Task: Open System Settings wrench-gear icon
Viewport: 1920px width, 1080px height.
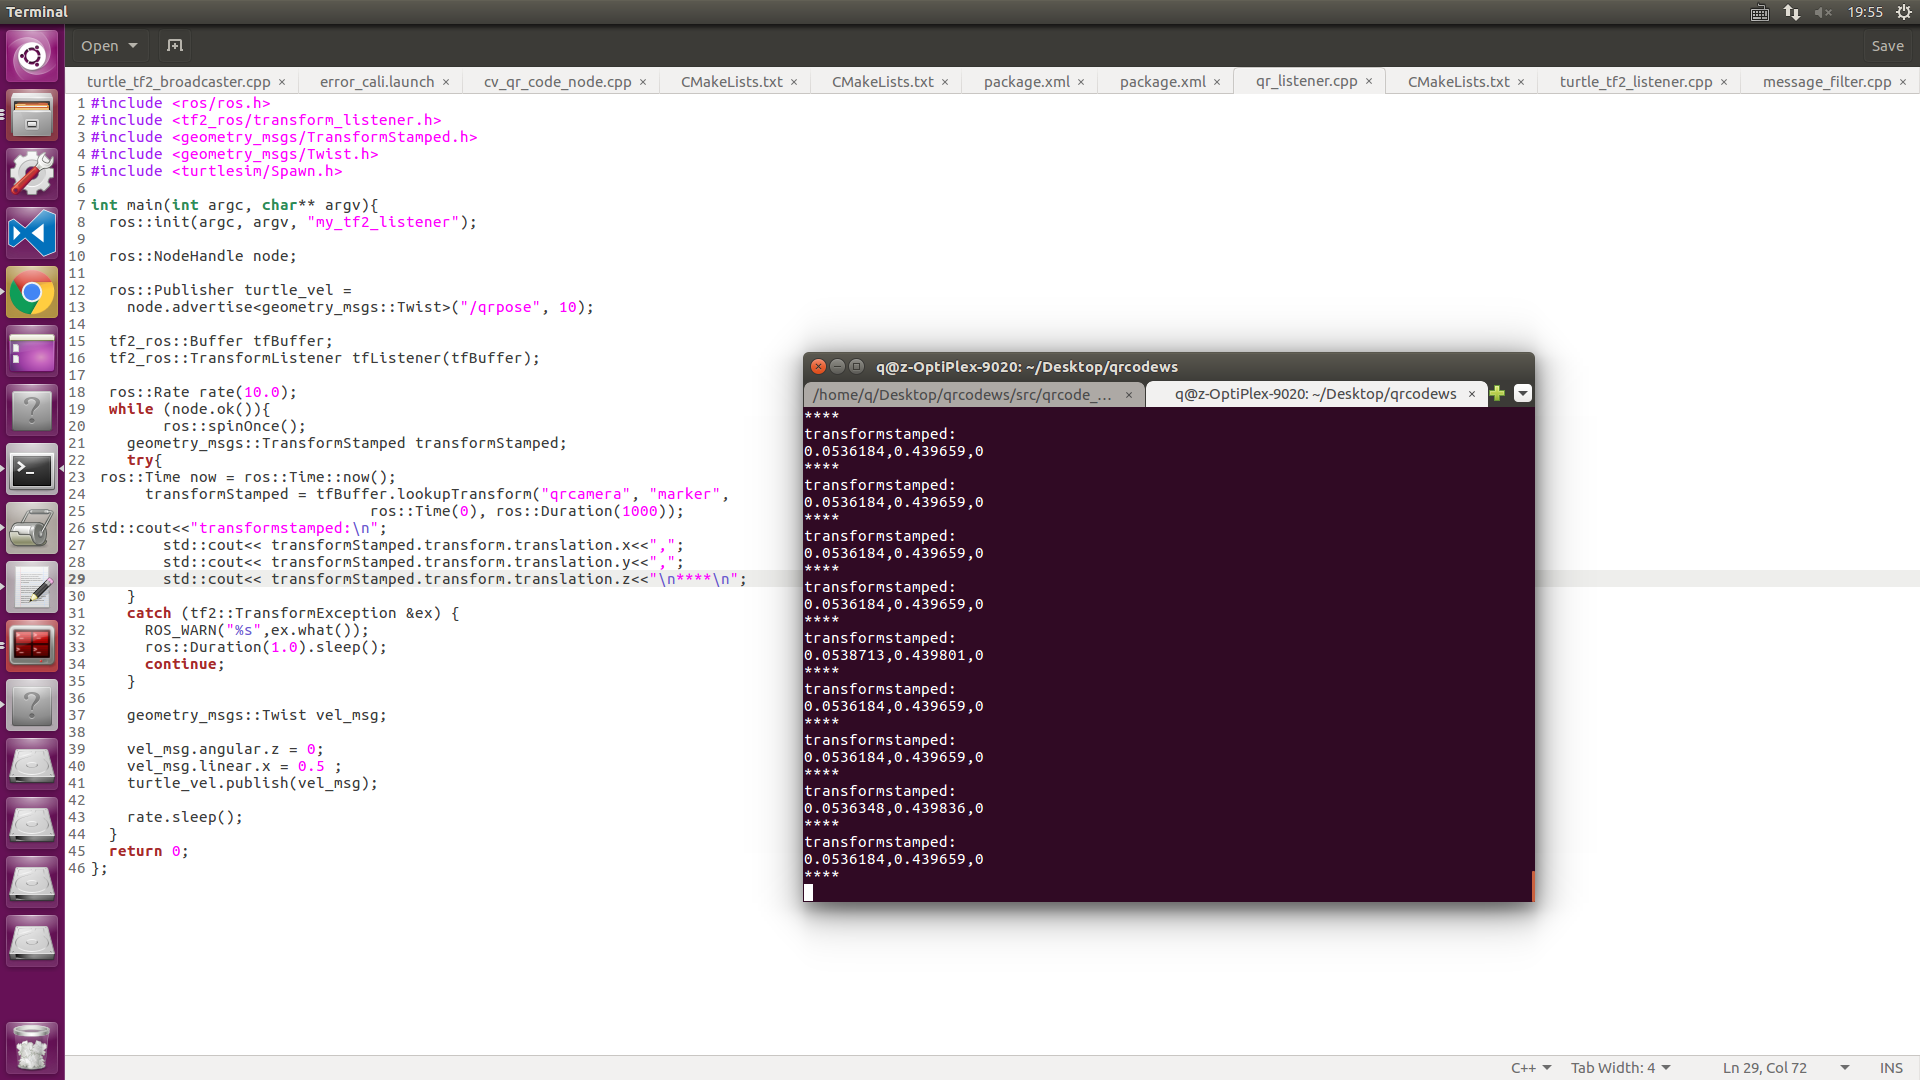Action: (32, 175)
